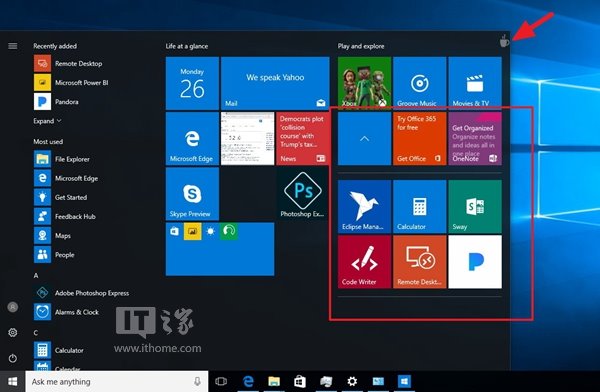600x392 pixels.
Task: Open the Code Writer tile
Action: [x=364, y=261]
